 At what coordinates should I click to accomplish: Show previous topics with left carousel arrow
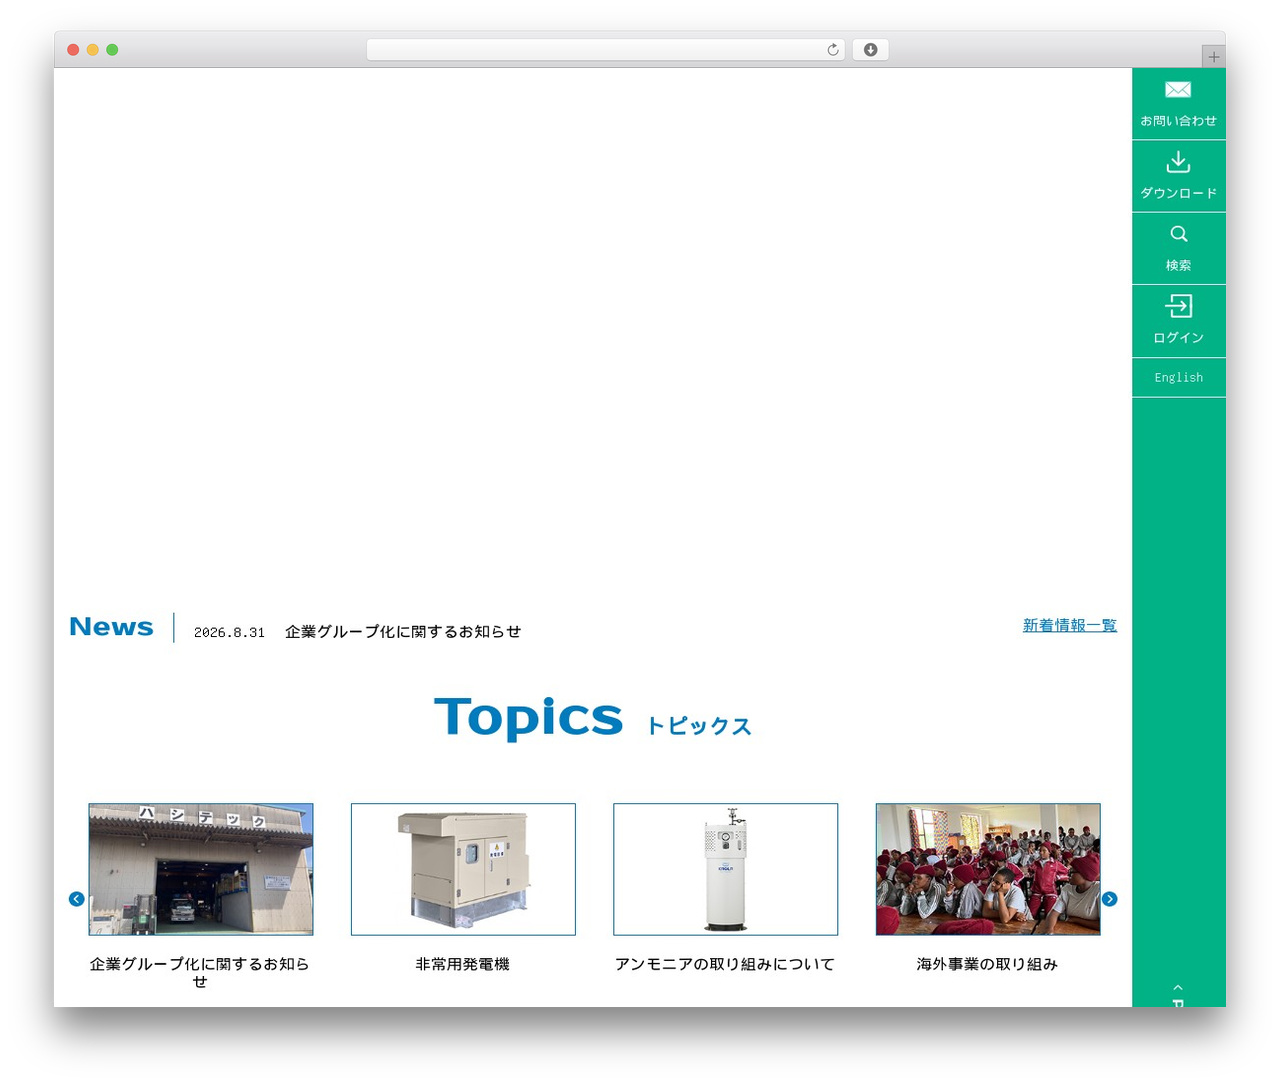pyautogui.click(x=77, y=899)
